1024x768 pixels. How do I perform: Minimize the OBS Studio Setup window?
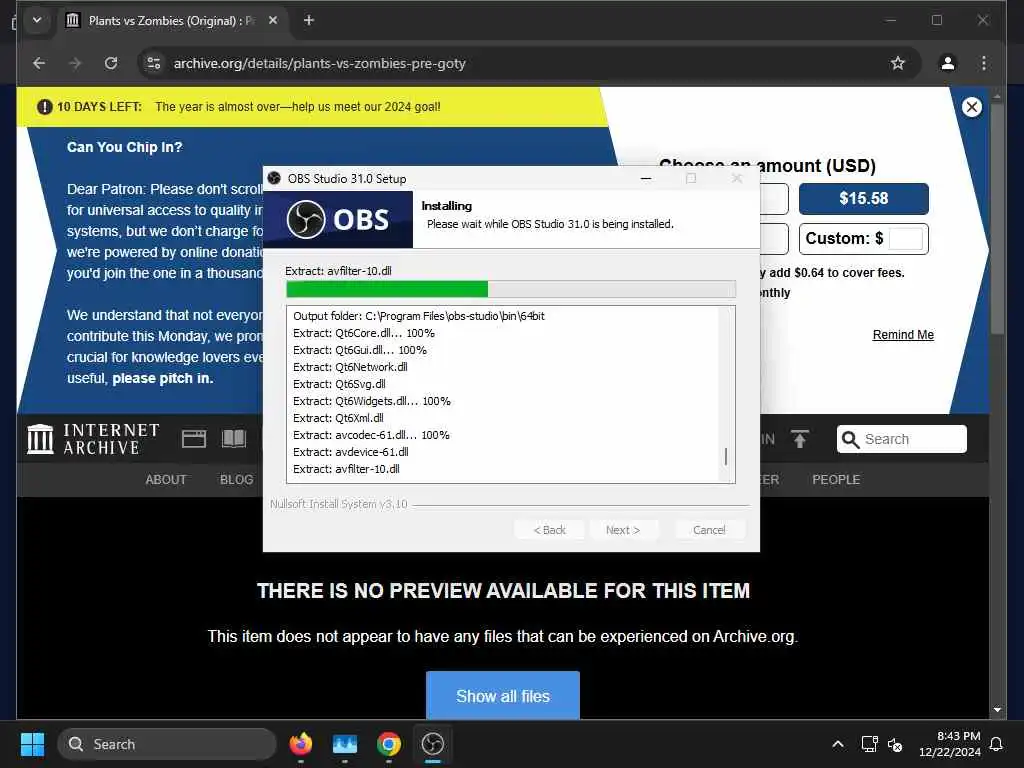[646, 178]
